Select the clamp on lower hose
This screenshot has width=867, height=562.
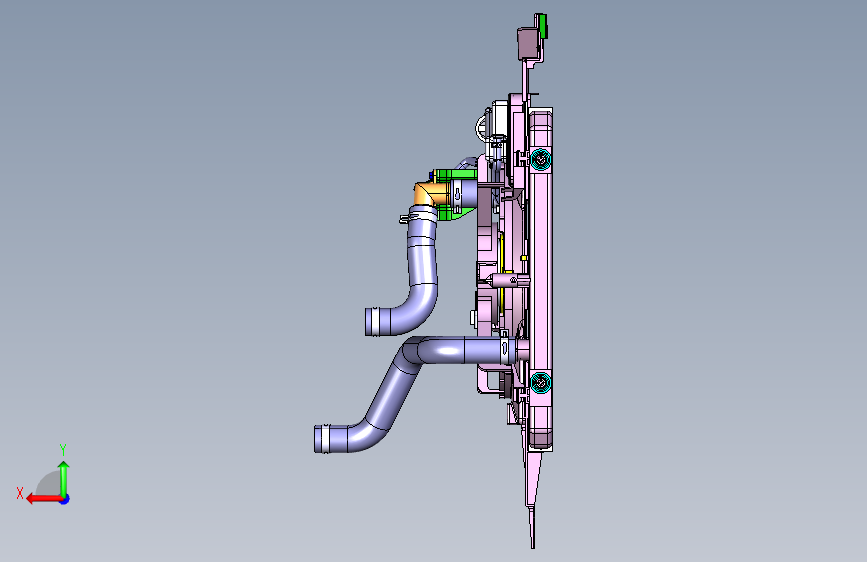[505, 350]
